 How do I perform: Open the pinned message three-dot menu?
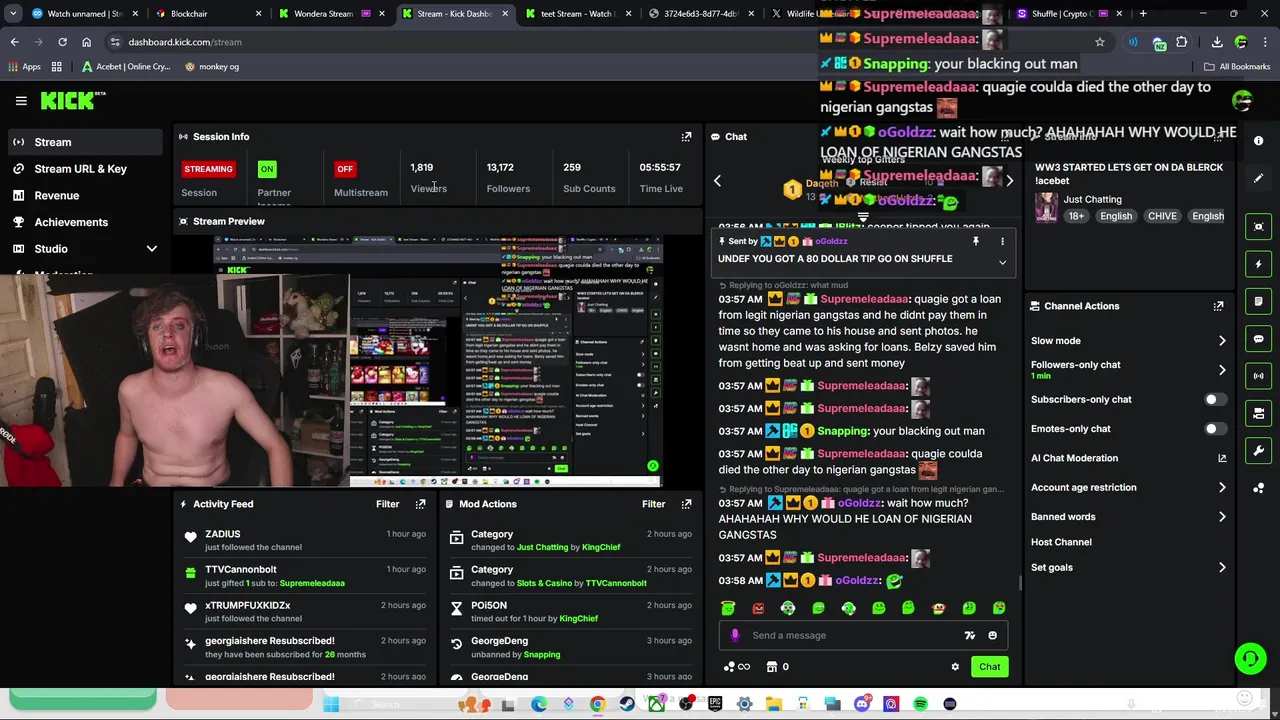tap(1002, 241)
